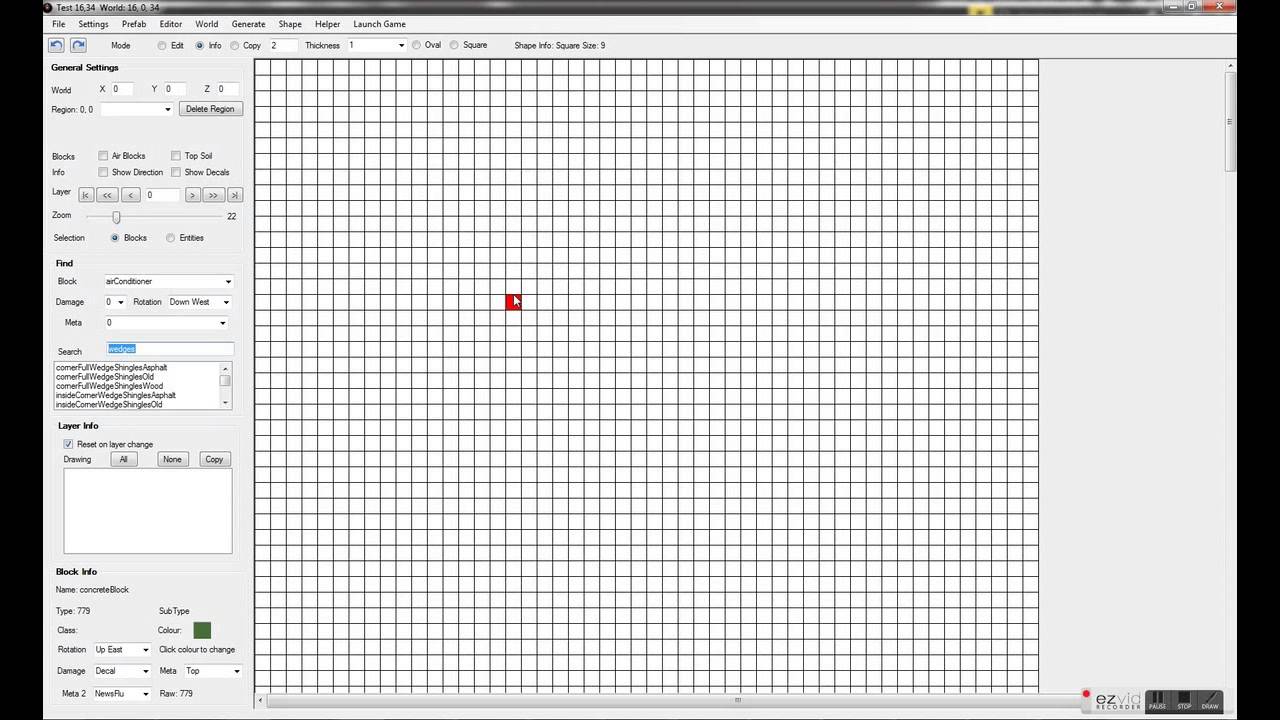Click the Redo arrow icon
Viewport: 1280px width, 720px height.
pos(78,45)
